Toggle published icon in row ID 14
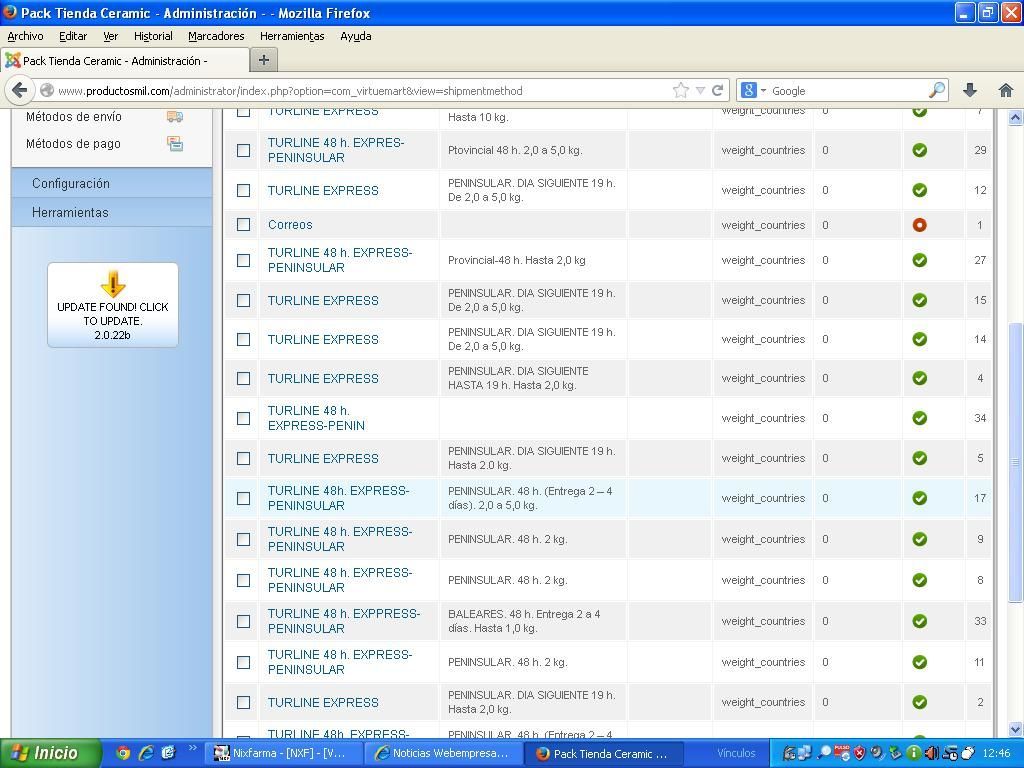Image resolution: width=1024 pixels, height=768 pixels. click(920, 339)
